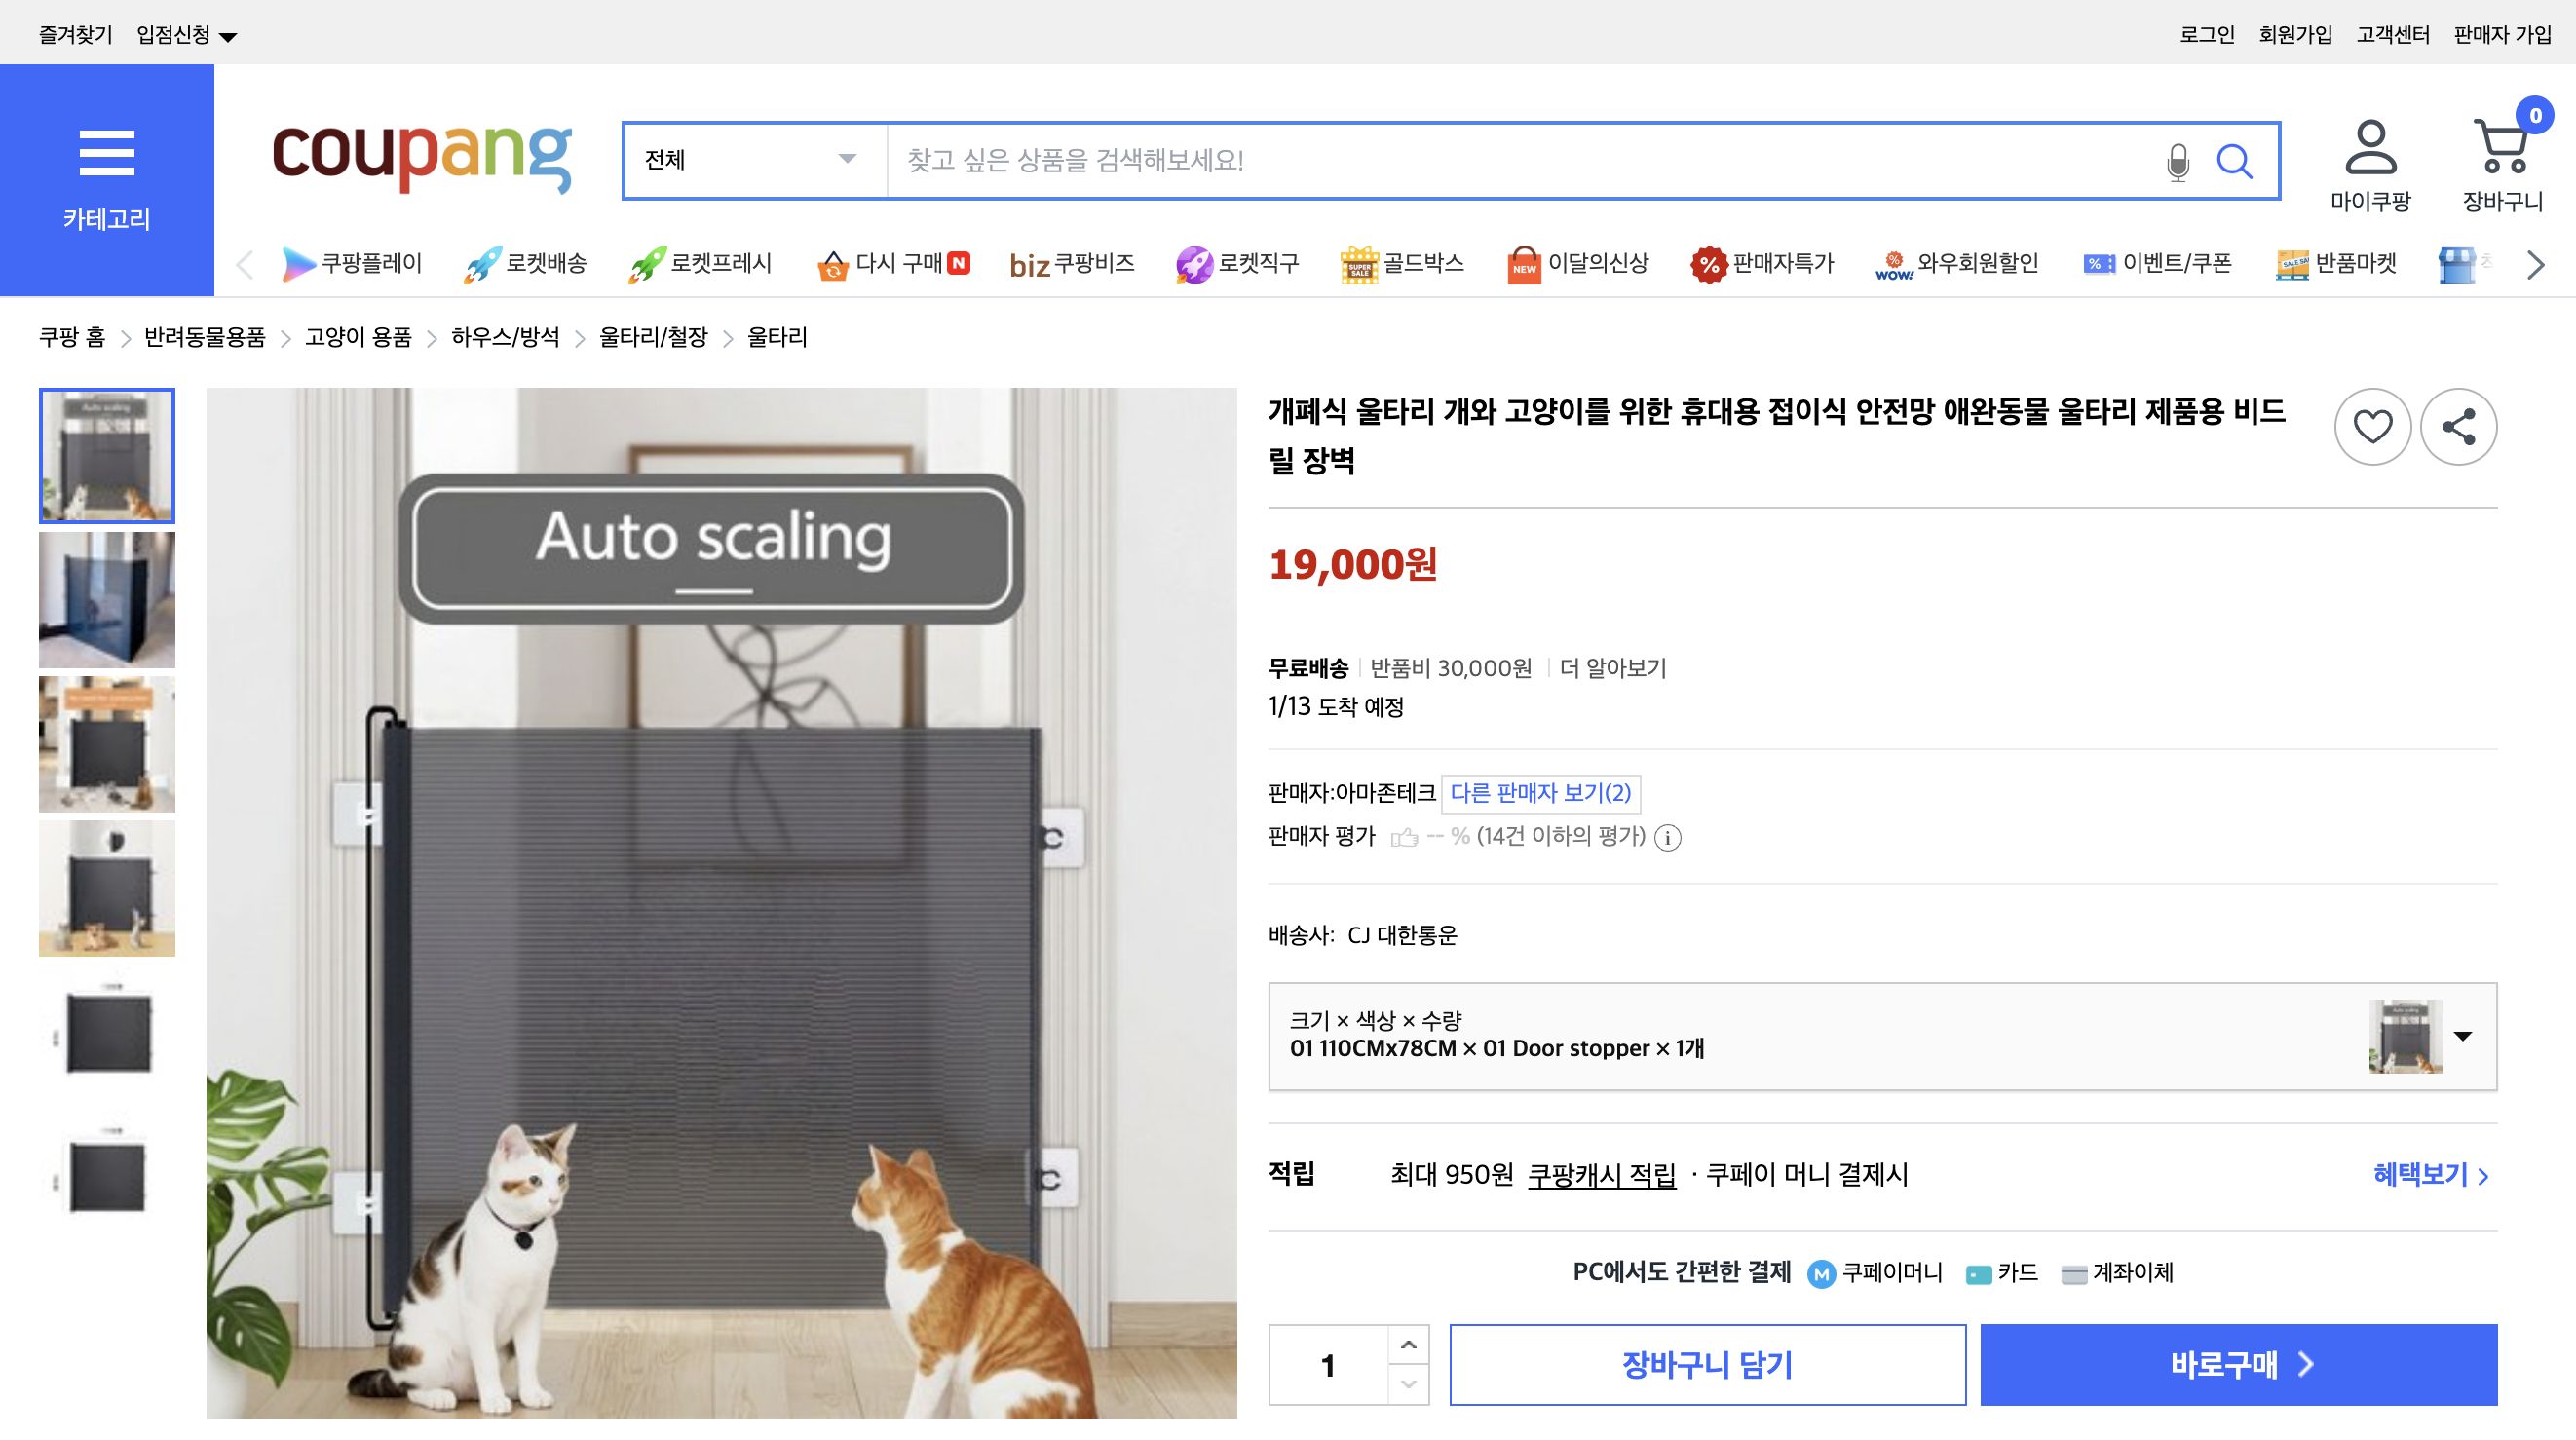Click the 장바구니 담기 button
2576x1440 pixels.
point(1709,1364)
